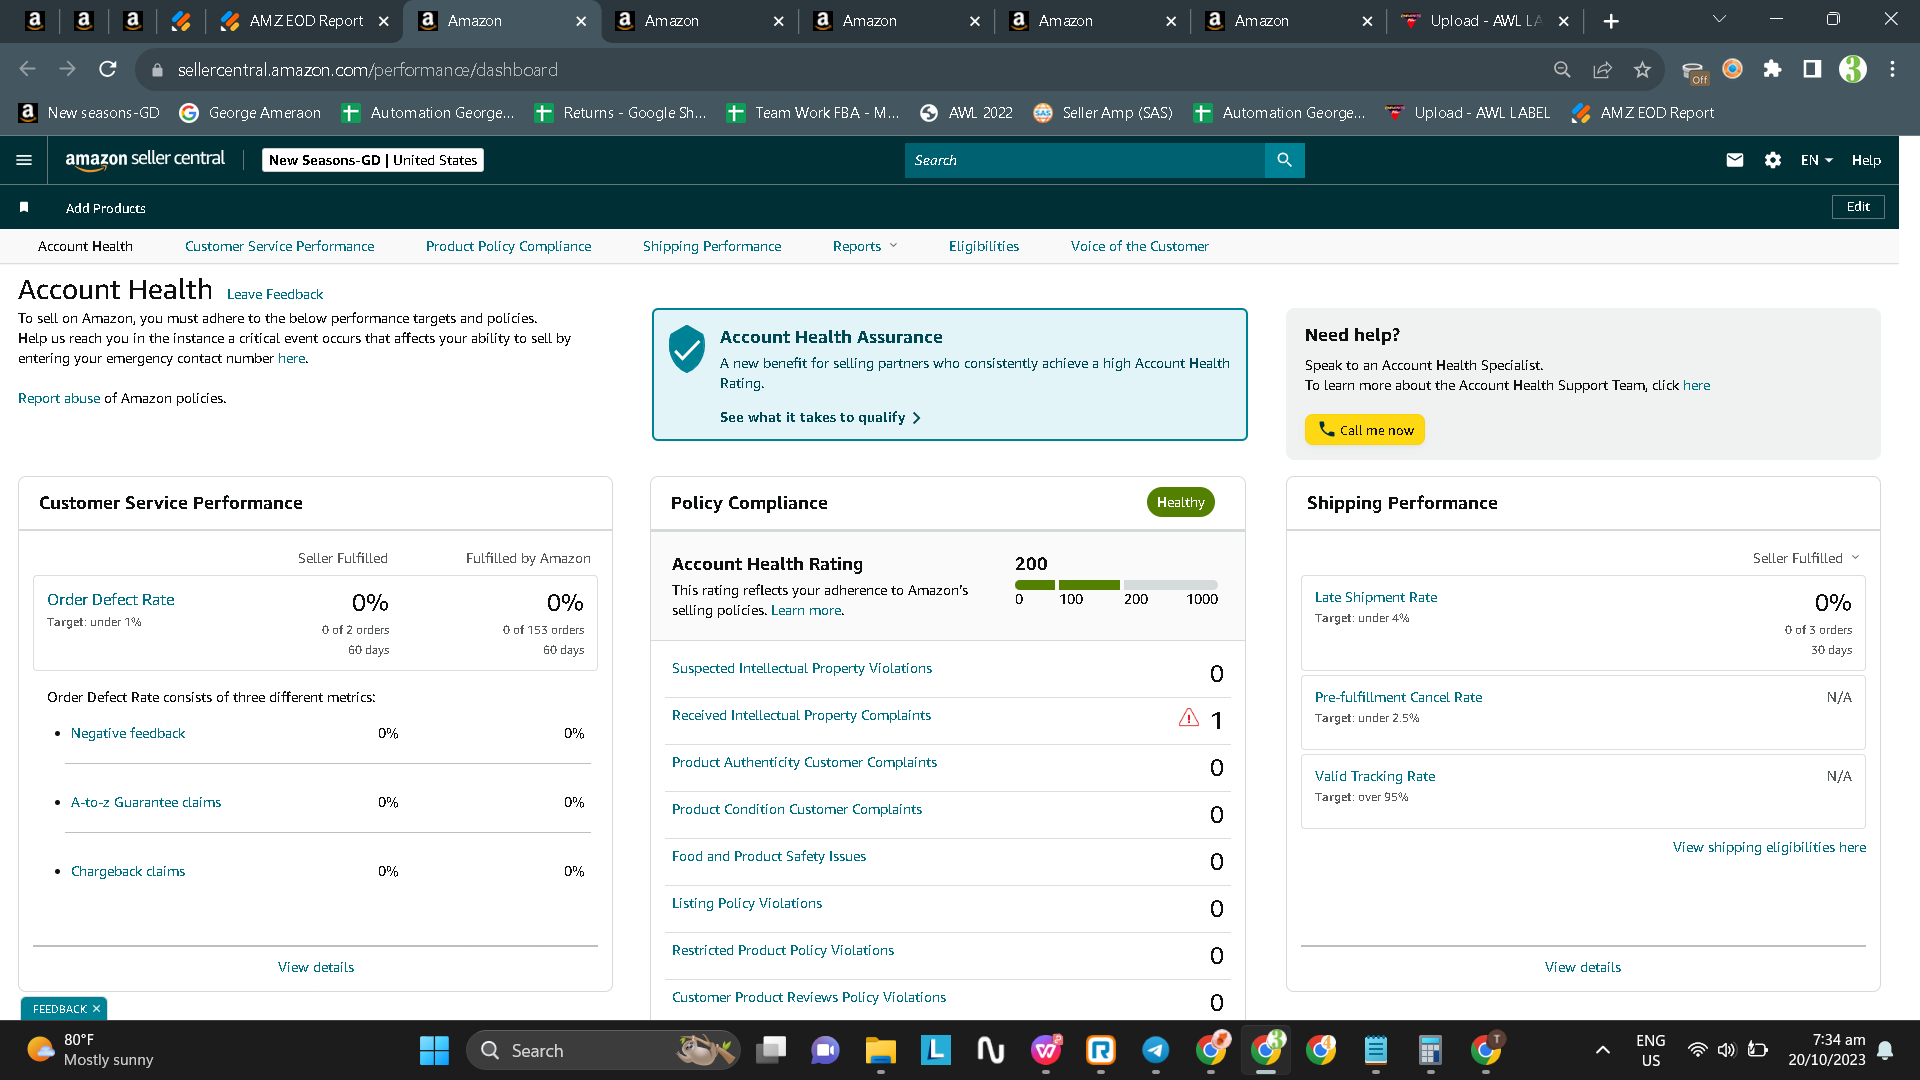Open the Negative feedback metric link

click(128, 733)
